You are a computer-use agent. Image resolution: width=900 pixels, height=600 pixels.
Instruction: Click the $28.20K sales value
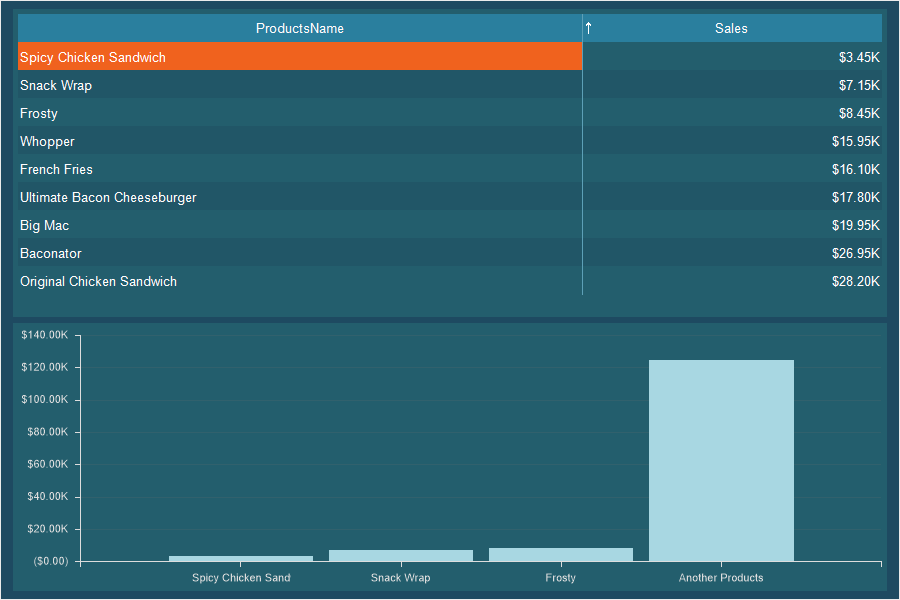(x=858, y=281)
